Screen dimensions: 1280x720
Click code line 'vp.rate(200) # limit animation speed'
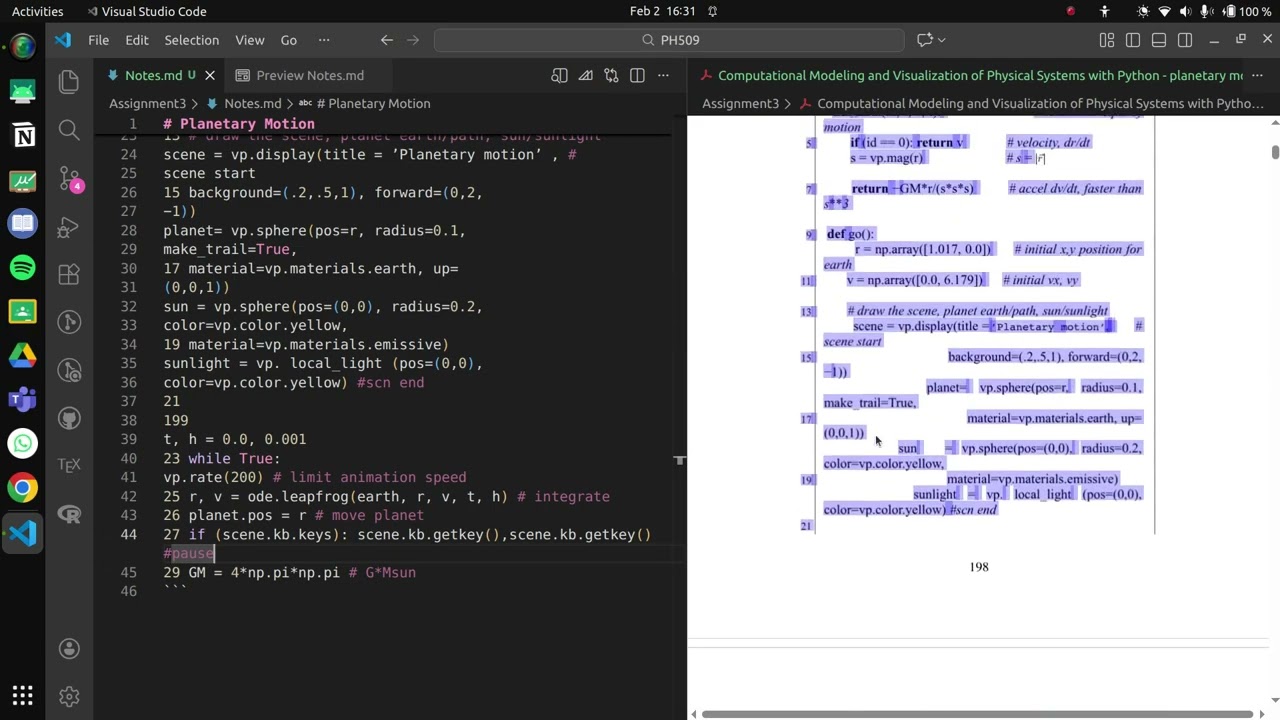click(315, 477)
